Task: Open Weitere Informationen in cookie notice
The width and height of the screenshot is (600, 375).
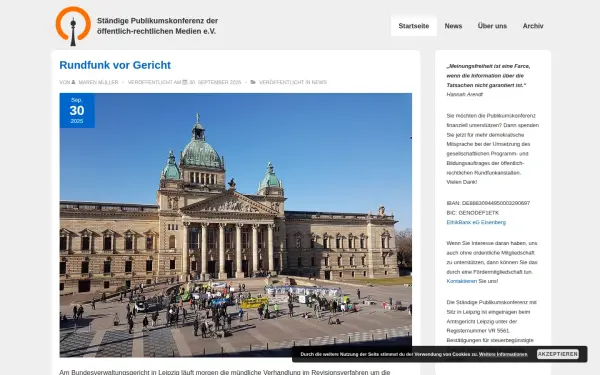Action: 503,354
